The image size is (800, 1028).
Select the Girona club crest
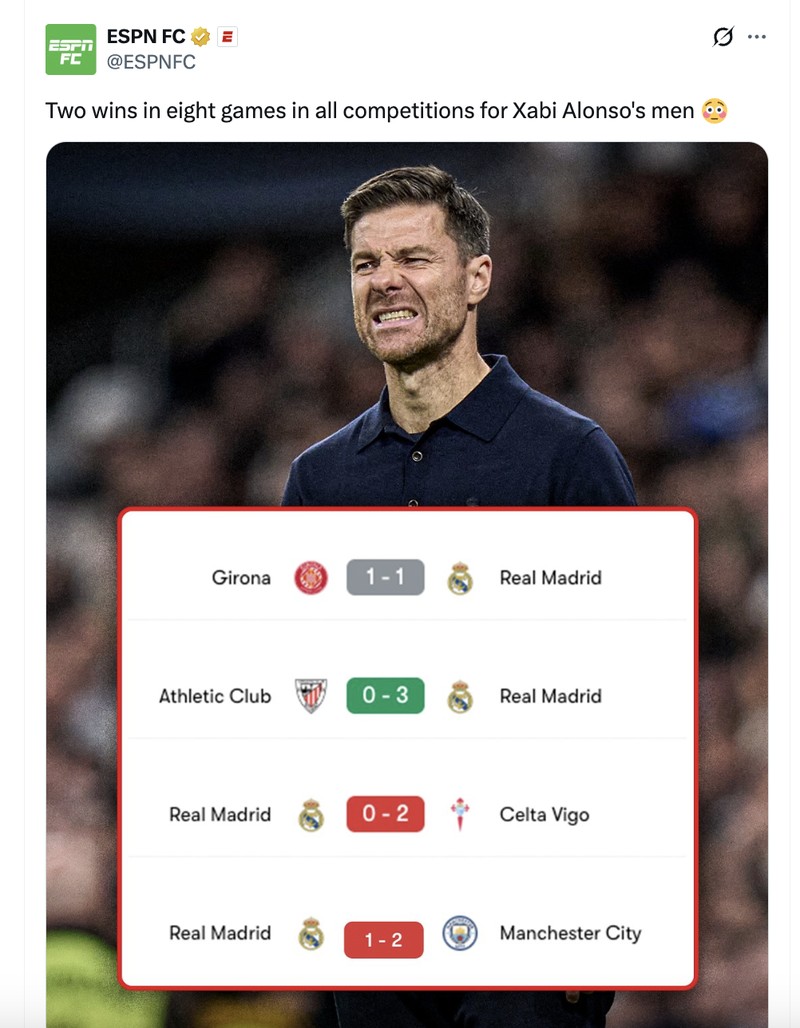[x=310, y=577]
